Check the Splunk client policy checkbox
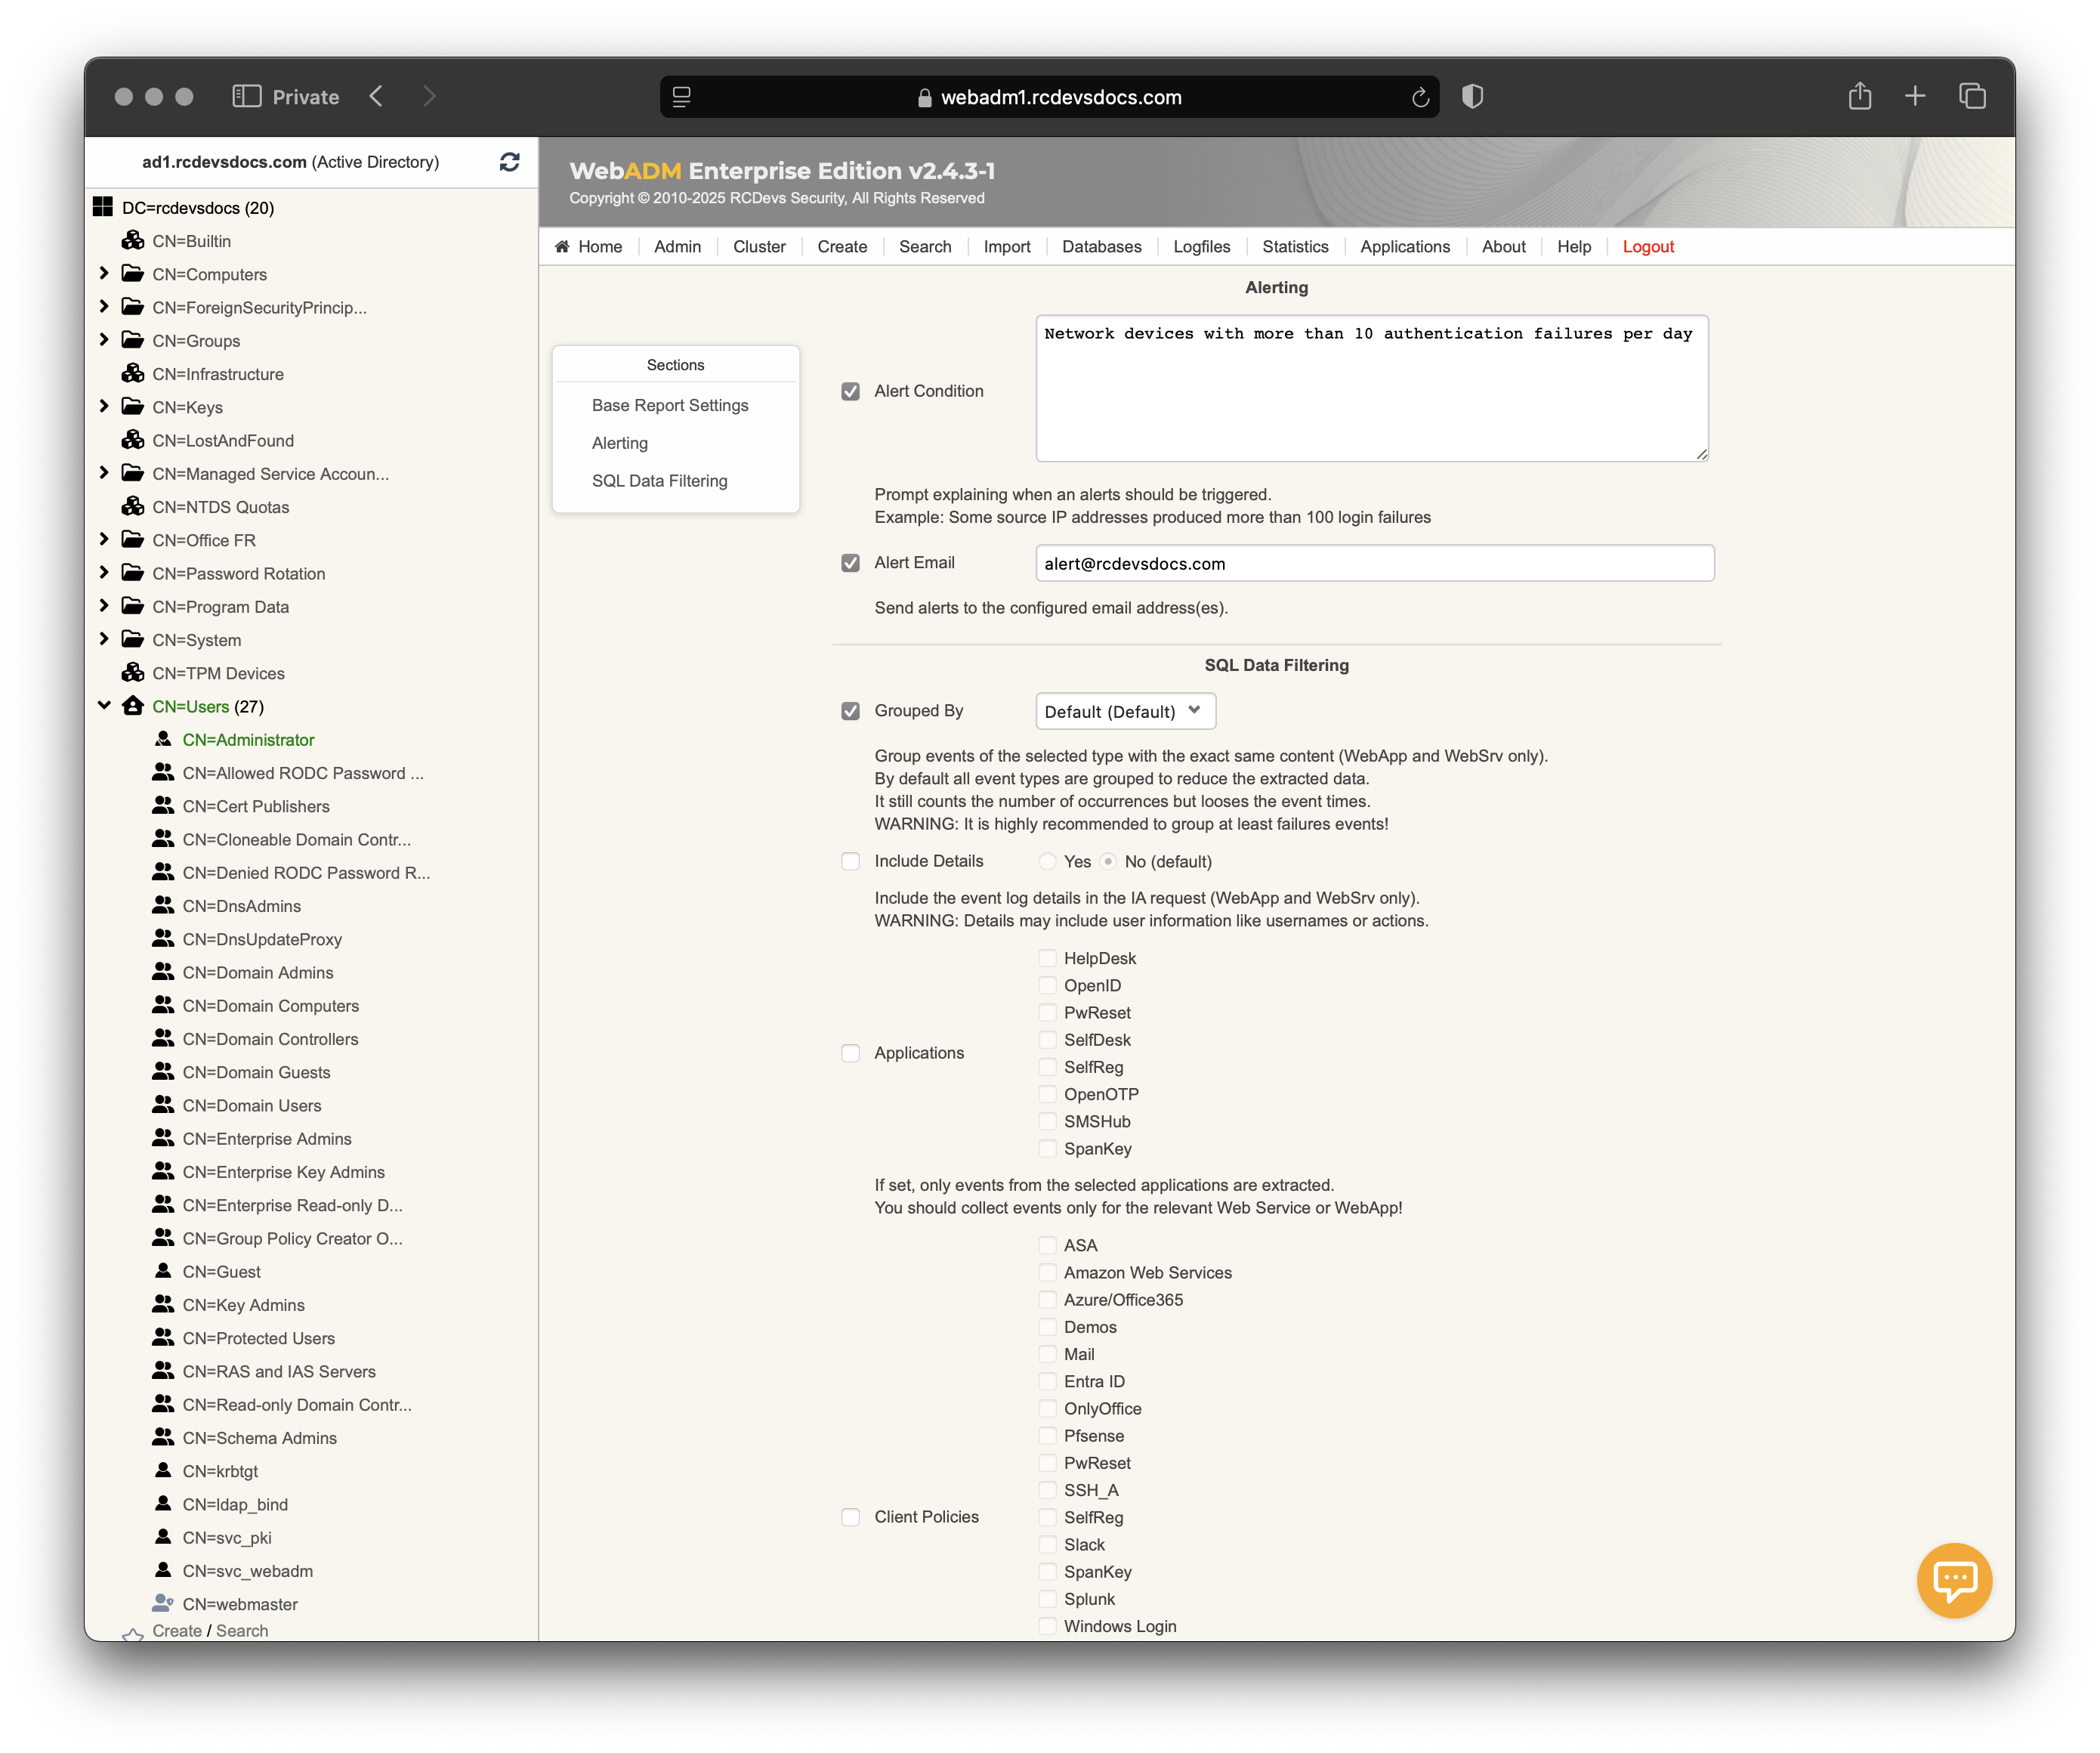 coord(1047,1599)
